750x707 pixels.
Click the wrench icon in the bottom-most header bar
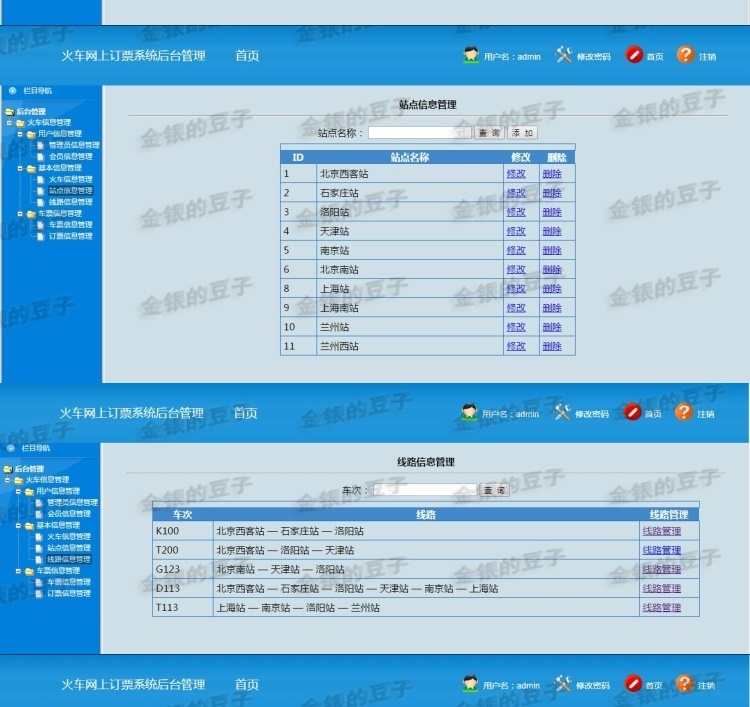(x=562, y=684)
